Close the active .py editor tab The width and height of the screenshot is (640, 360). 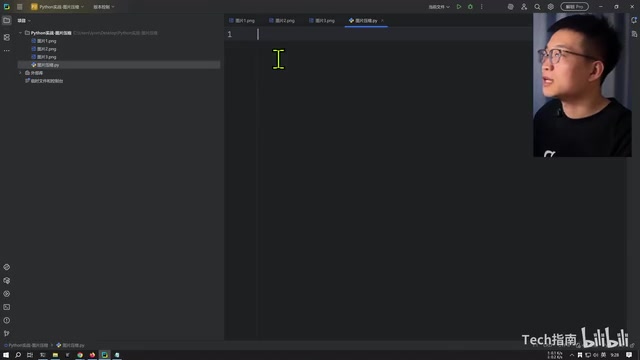click(382, 20)
